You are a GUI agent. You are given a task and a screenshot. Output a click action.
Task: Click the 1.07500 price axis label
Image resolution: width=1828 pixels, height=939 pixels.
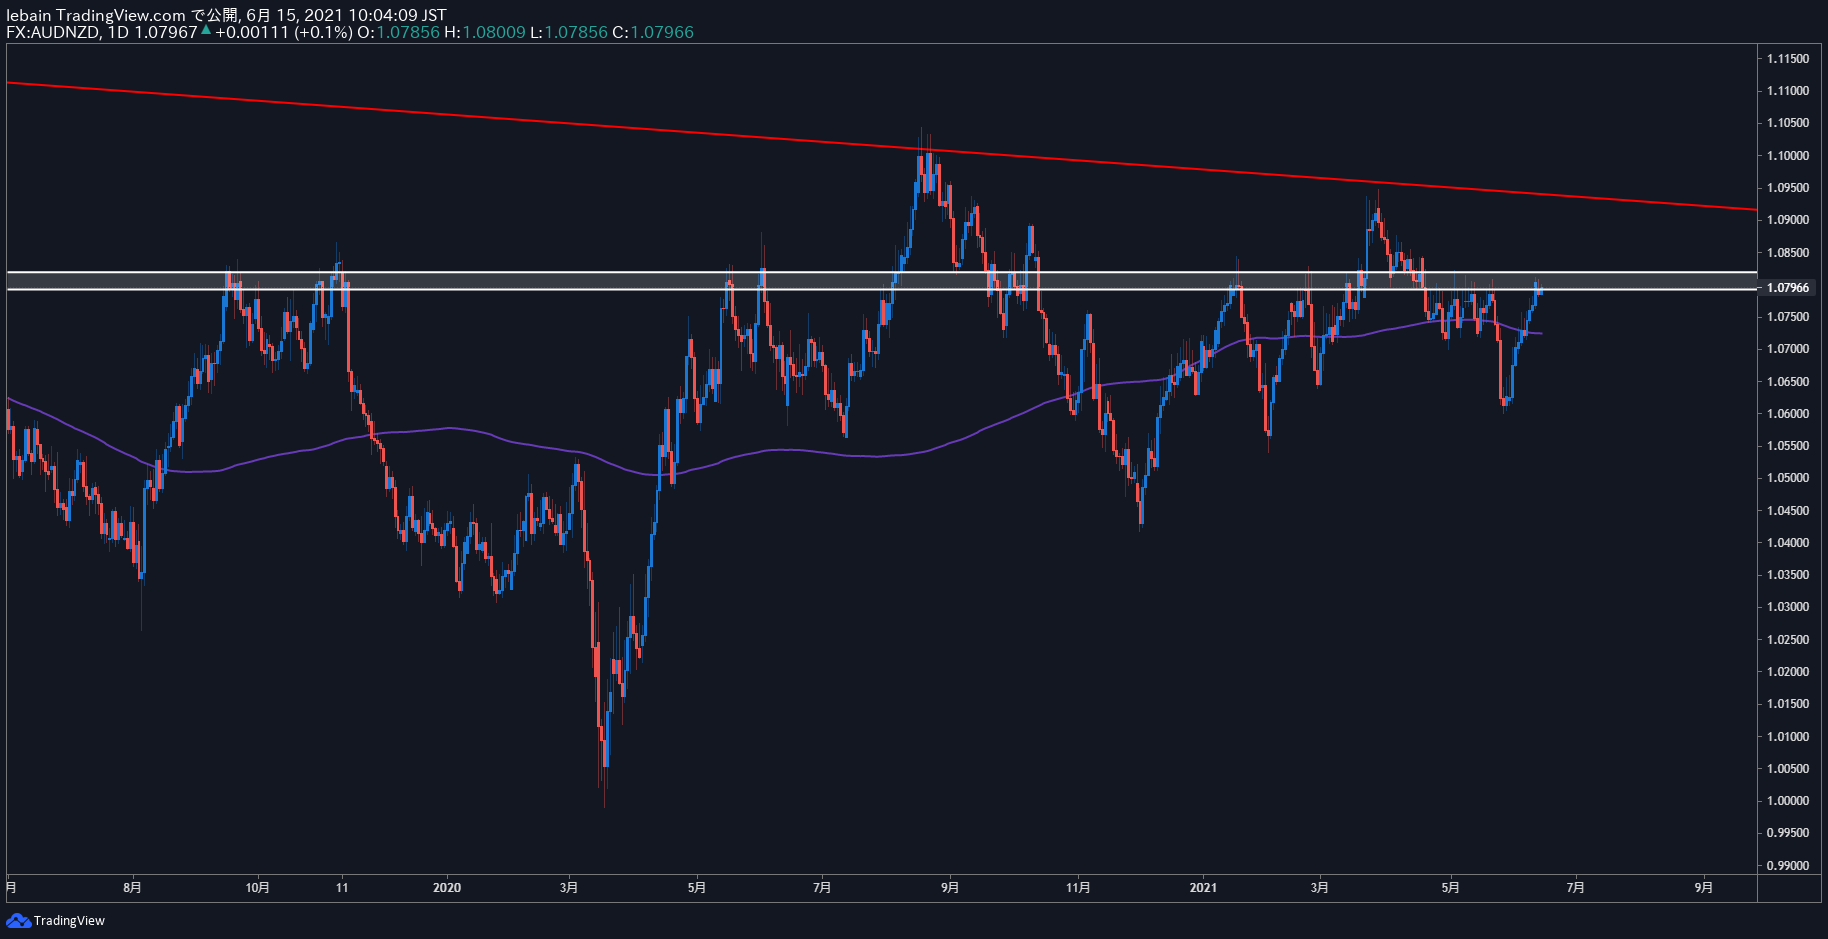1788,317
